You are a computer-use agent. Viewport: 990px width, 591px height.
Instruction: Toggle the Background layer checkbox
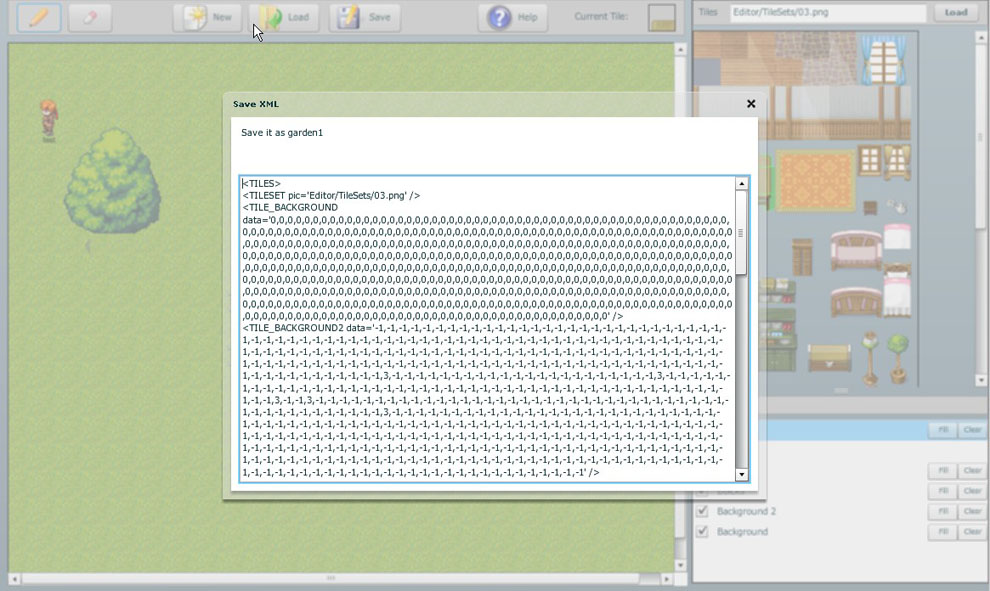click(702, 532)
